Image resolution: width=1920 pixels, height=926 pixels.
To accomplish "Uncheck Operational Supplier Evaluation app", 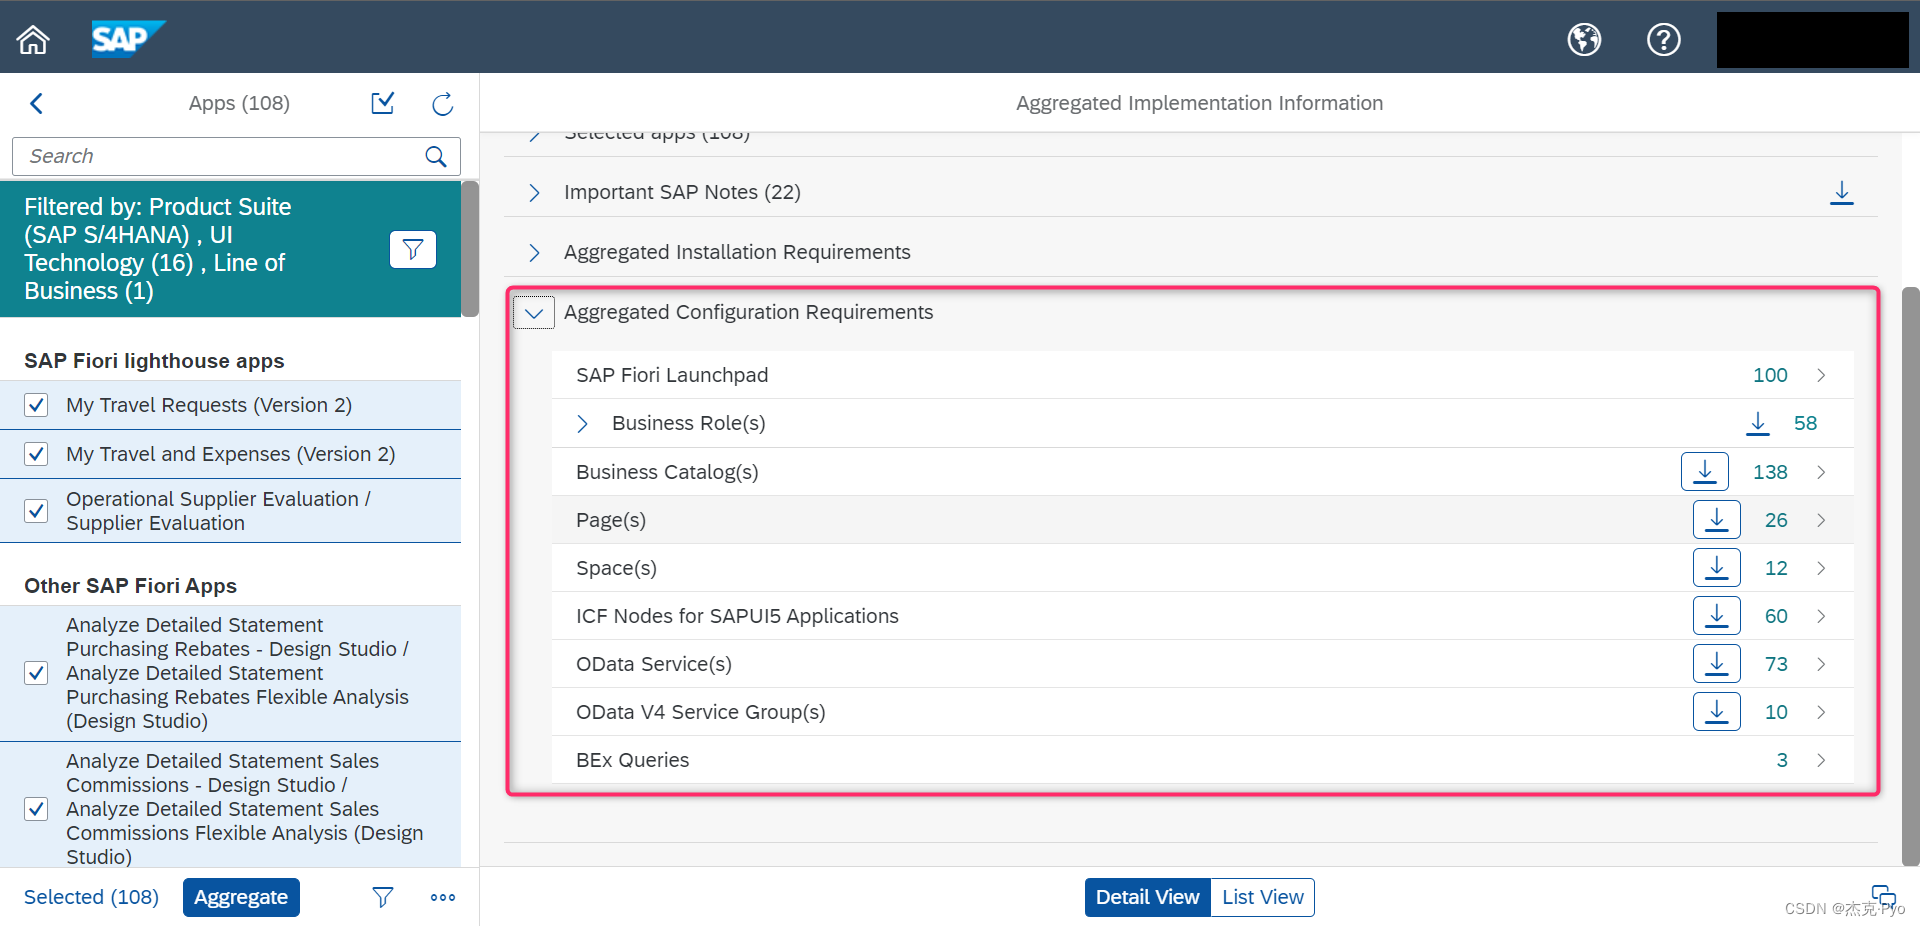I will 36,510.
